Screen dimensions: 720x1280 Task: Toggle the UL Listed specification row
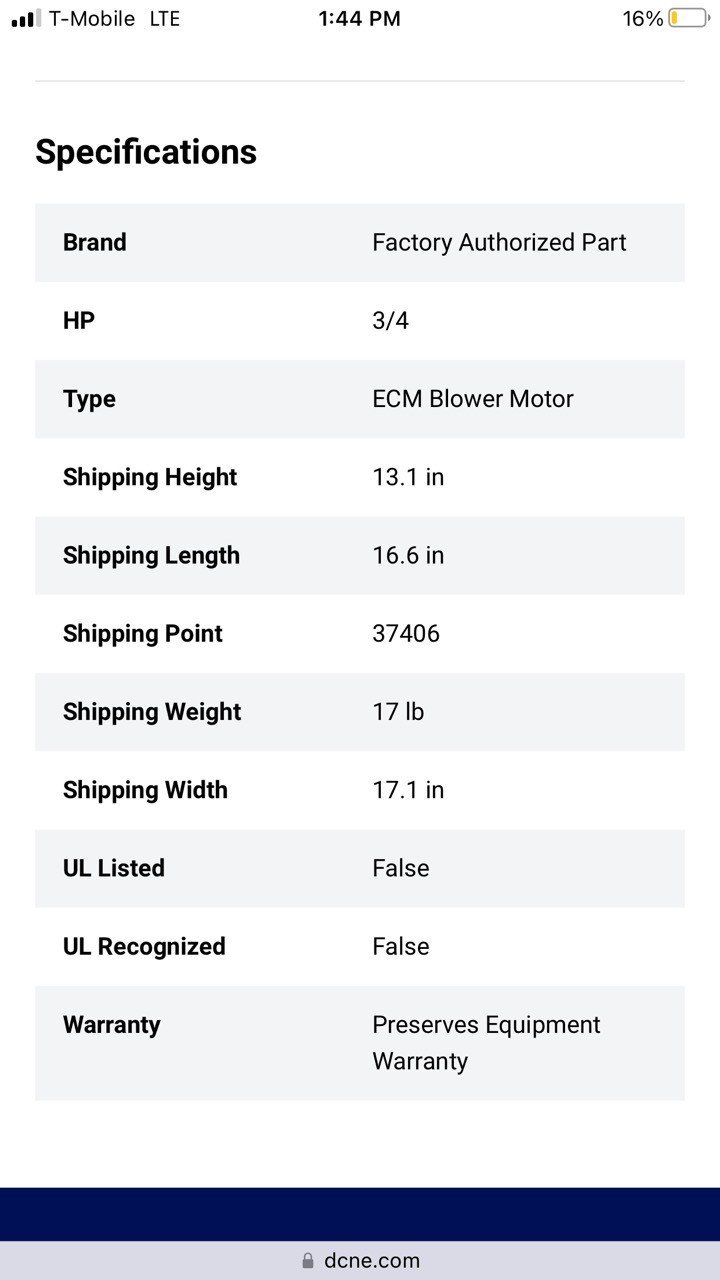pyautogui.click(x=360, y=868)
